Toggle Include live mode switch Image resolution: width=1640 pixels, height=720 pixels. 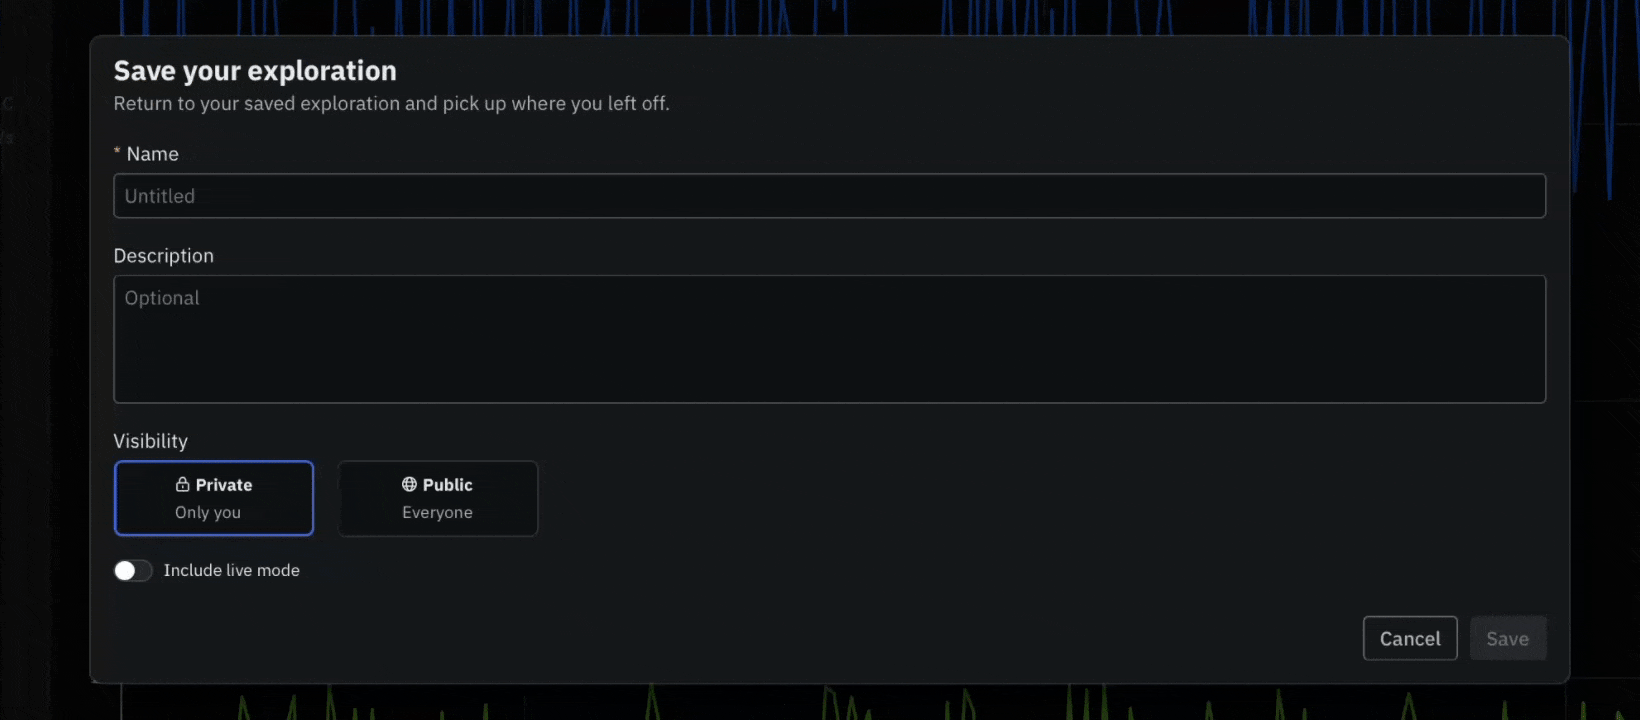[x=133, y=570]
